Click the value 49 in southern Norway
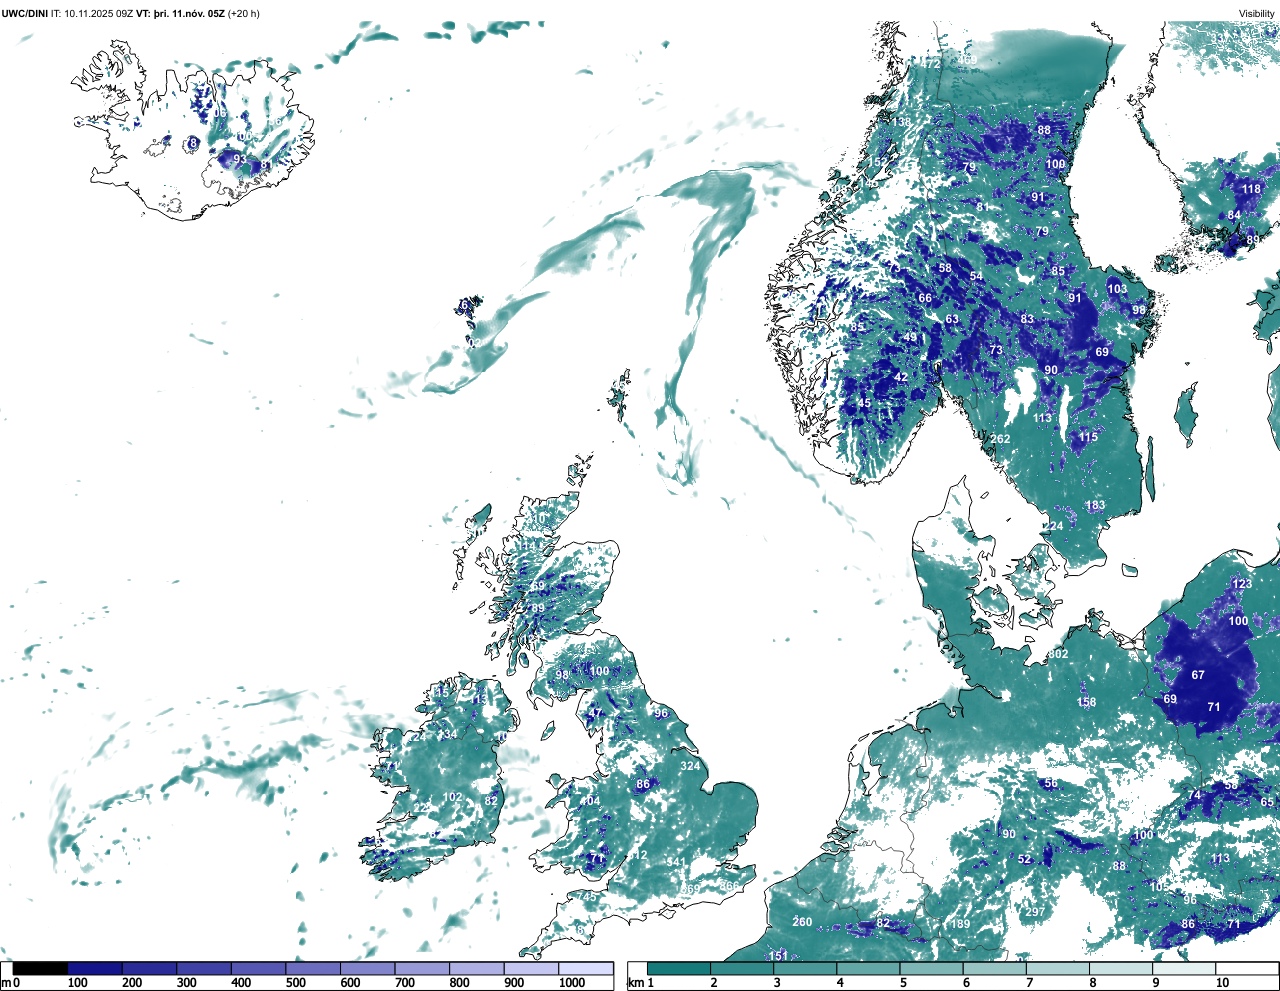The width and height of the screenshot is (1280, 991). coord(910,338)
